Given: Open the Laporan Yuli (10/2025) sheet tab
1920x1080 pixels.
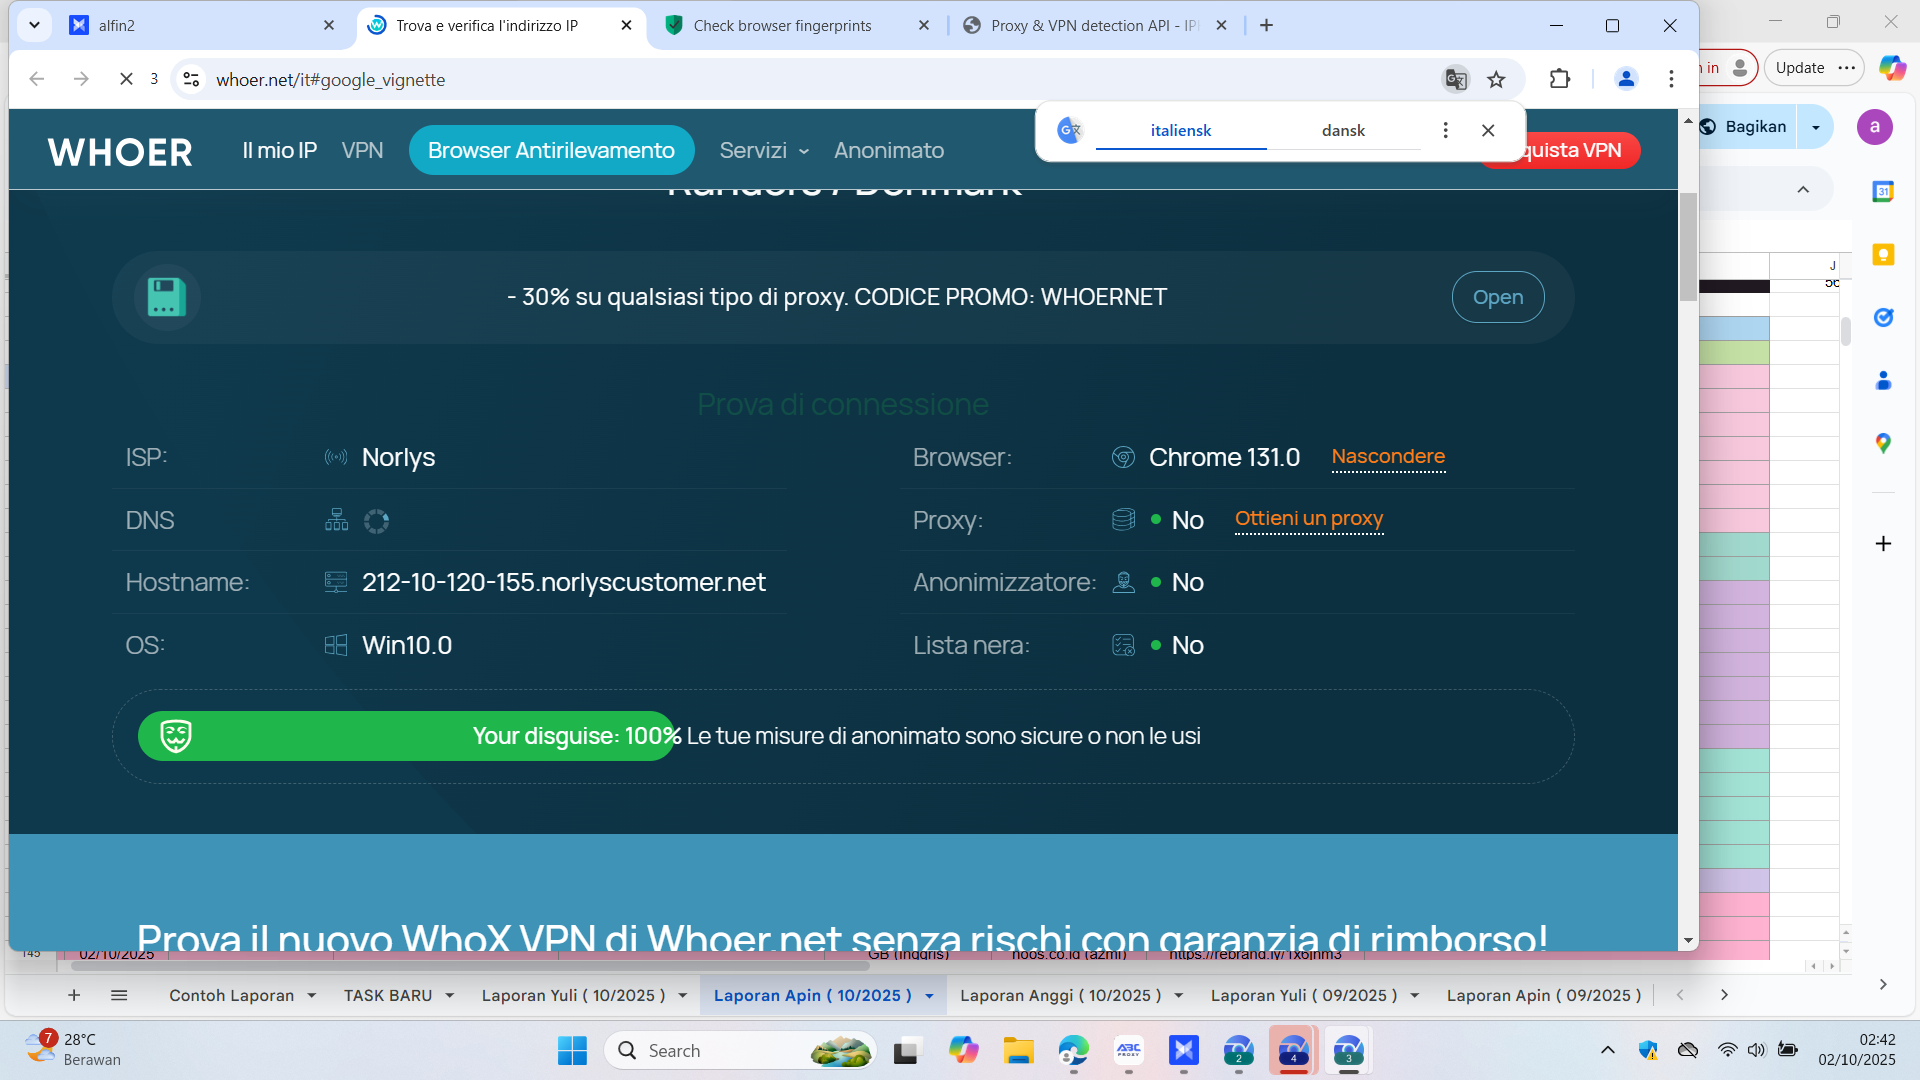Looking at the screenshot, I should [573, 996].
